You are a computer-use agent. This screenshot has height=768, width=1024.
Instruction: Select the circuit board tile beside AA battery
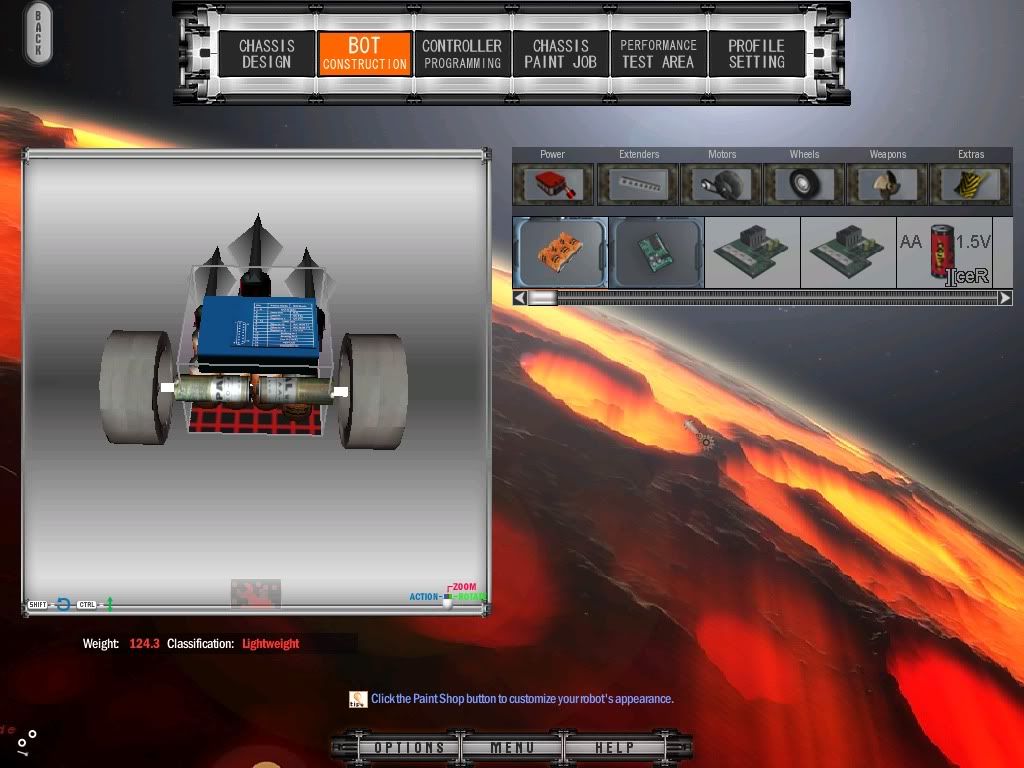(x=848, y=253)
